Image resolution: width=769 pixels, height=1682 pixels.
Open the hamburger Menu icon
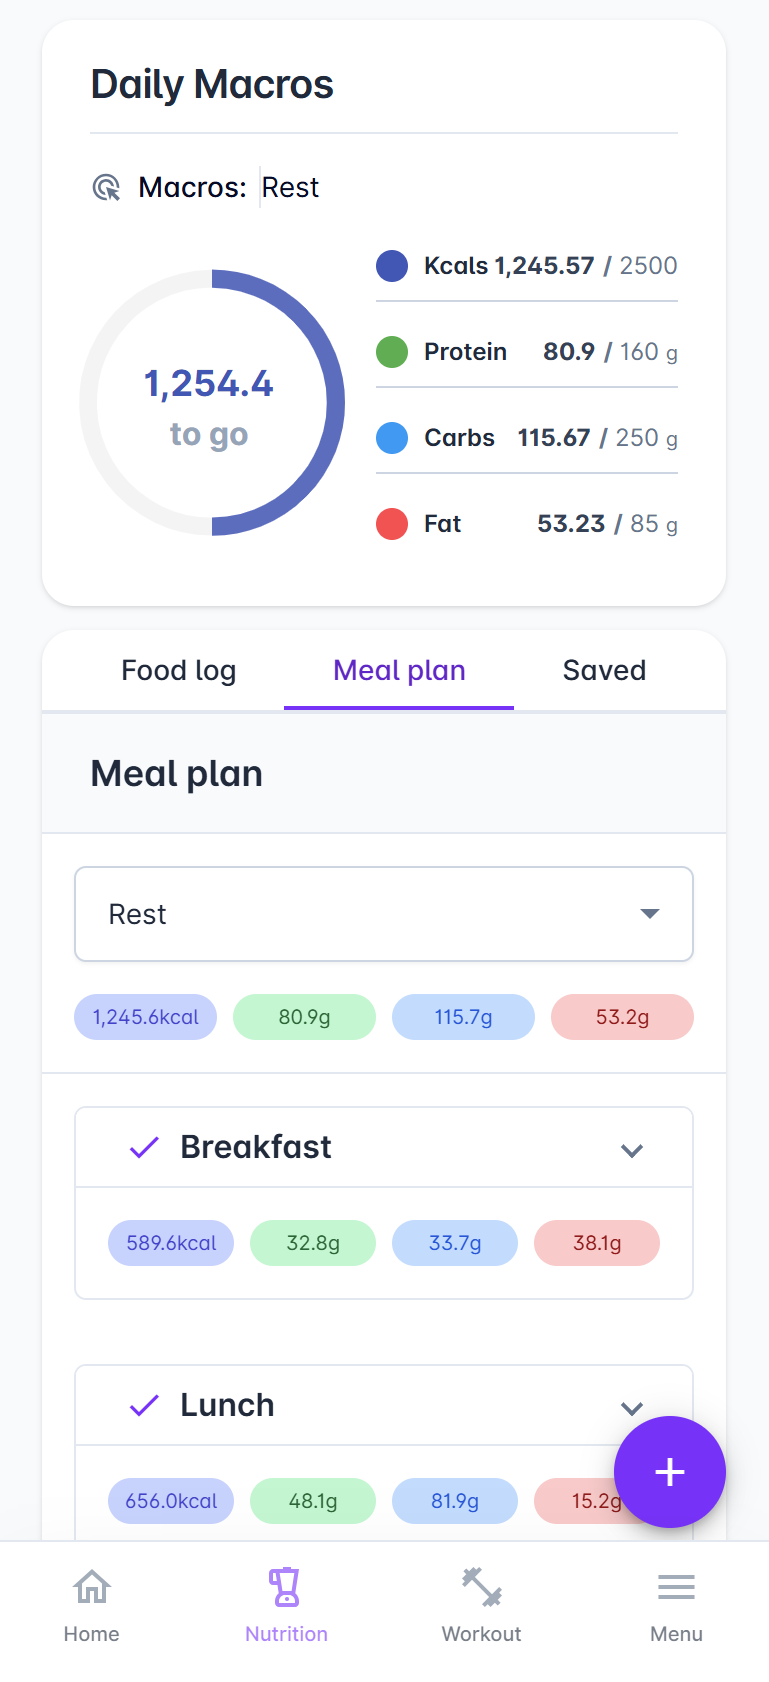676,1587
